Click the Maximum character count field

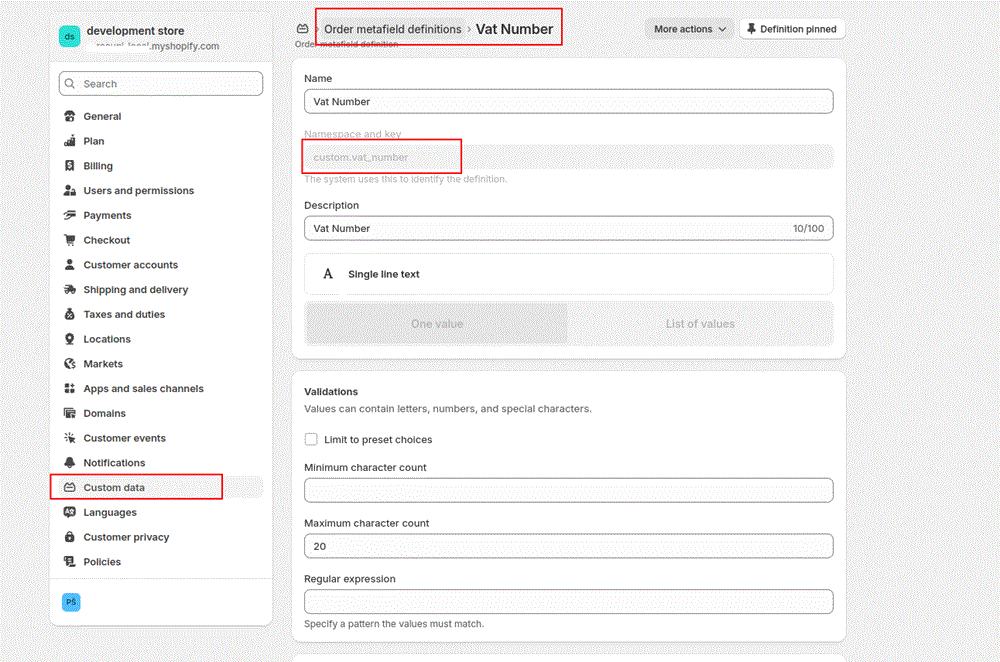coord(568,546)
